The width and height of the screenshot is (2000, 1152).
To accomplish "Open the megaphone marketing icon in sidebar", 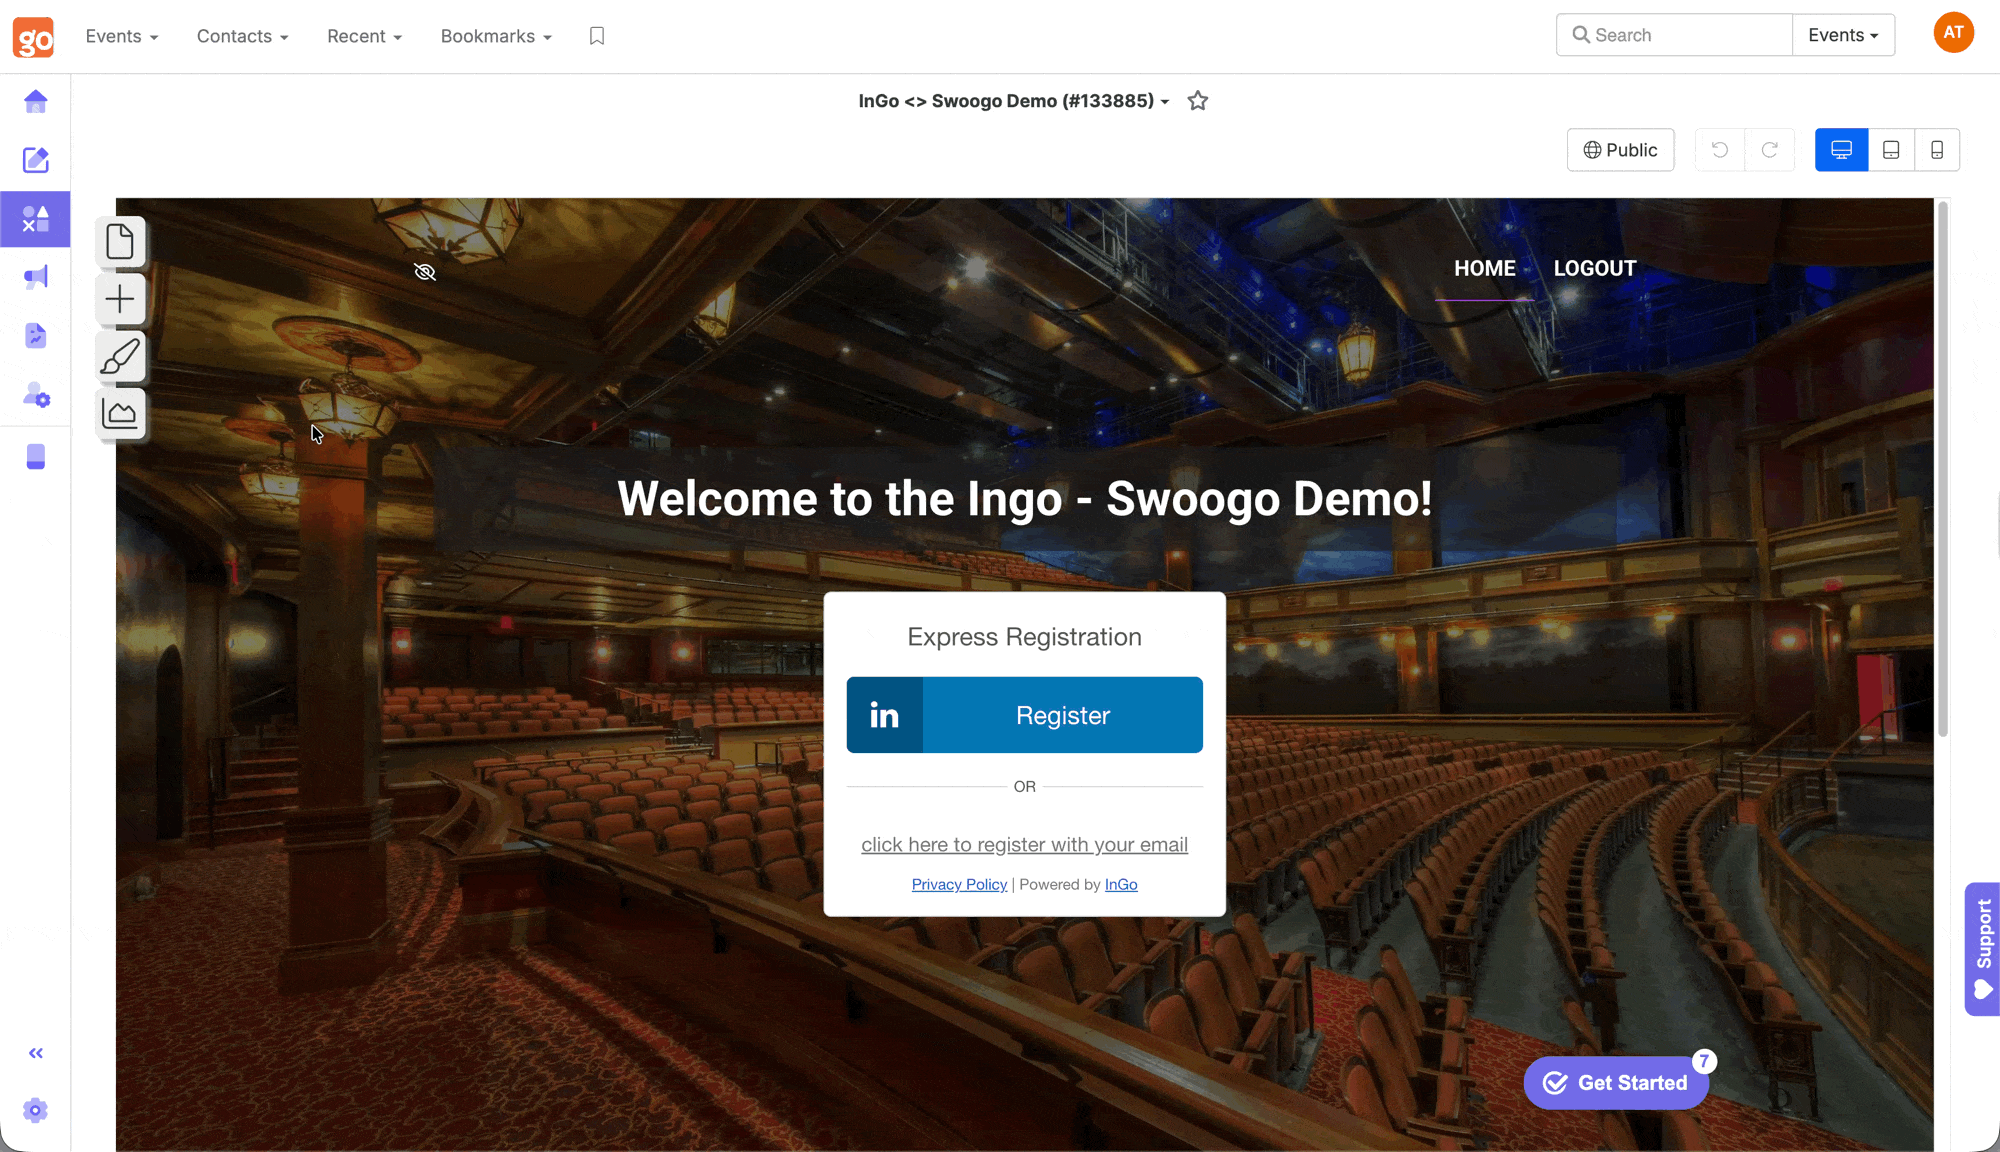I will (x=36, y=277).
